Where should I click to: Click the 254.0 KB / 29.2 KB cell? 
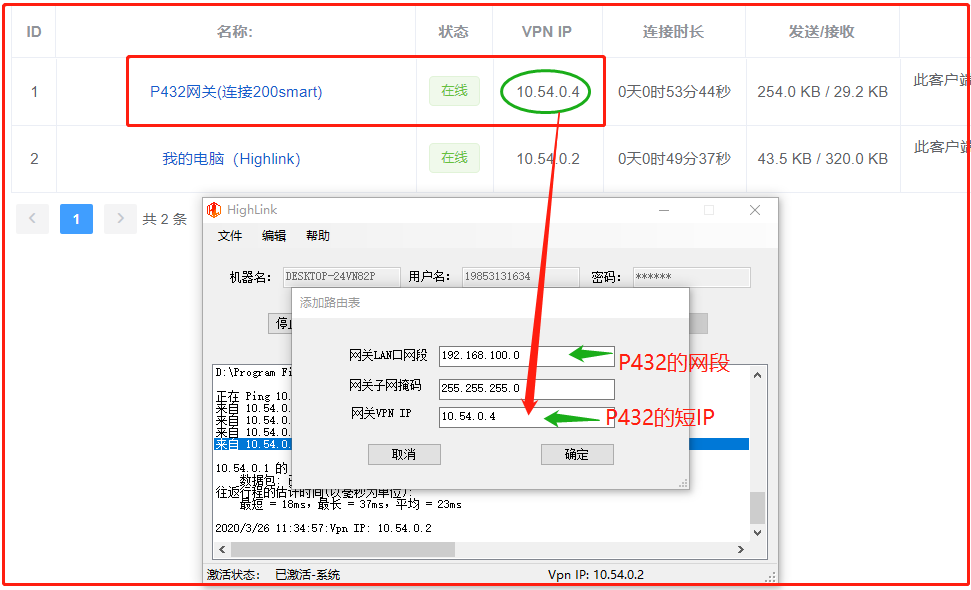(x=822, y=92)
